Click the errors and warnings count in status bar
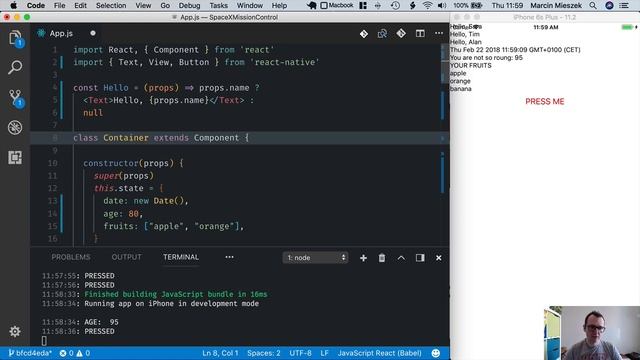 [x=75, y=353]
